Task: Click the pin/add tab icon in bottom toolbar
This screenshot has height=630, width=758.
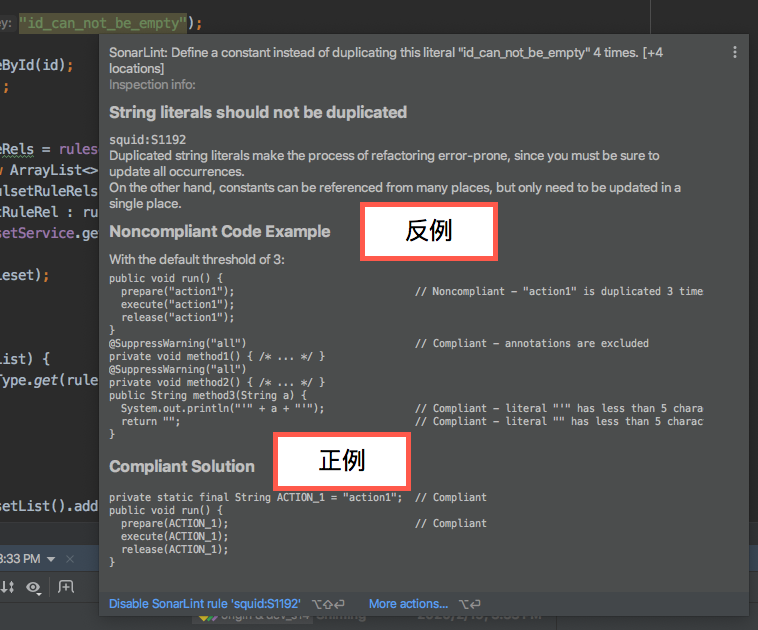Action: click(66, 587)
